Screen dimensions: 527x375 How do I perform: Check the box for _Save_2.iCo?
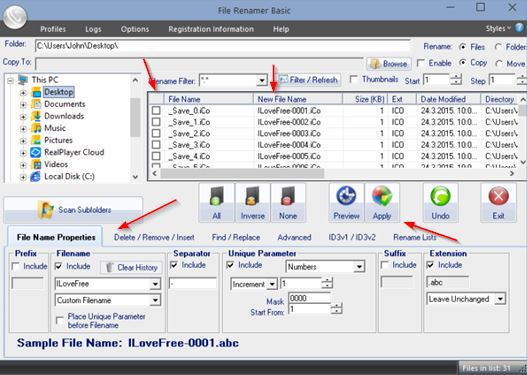156,133
